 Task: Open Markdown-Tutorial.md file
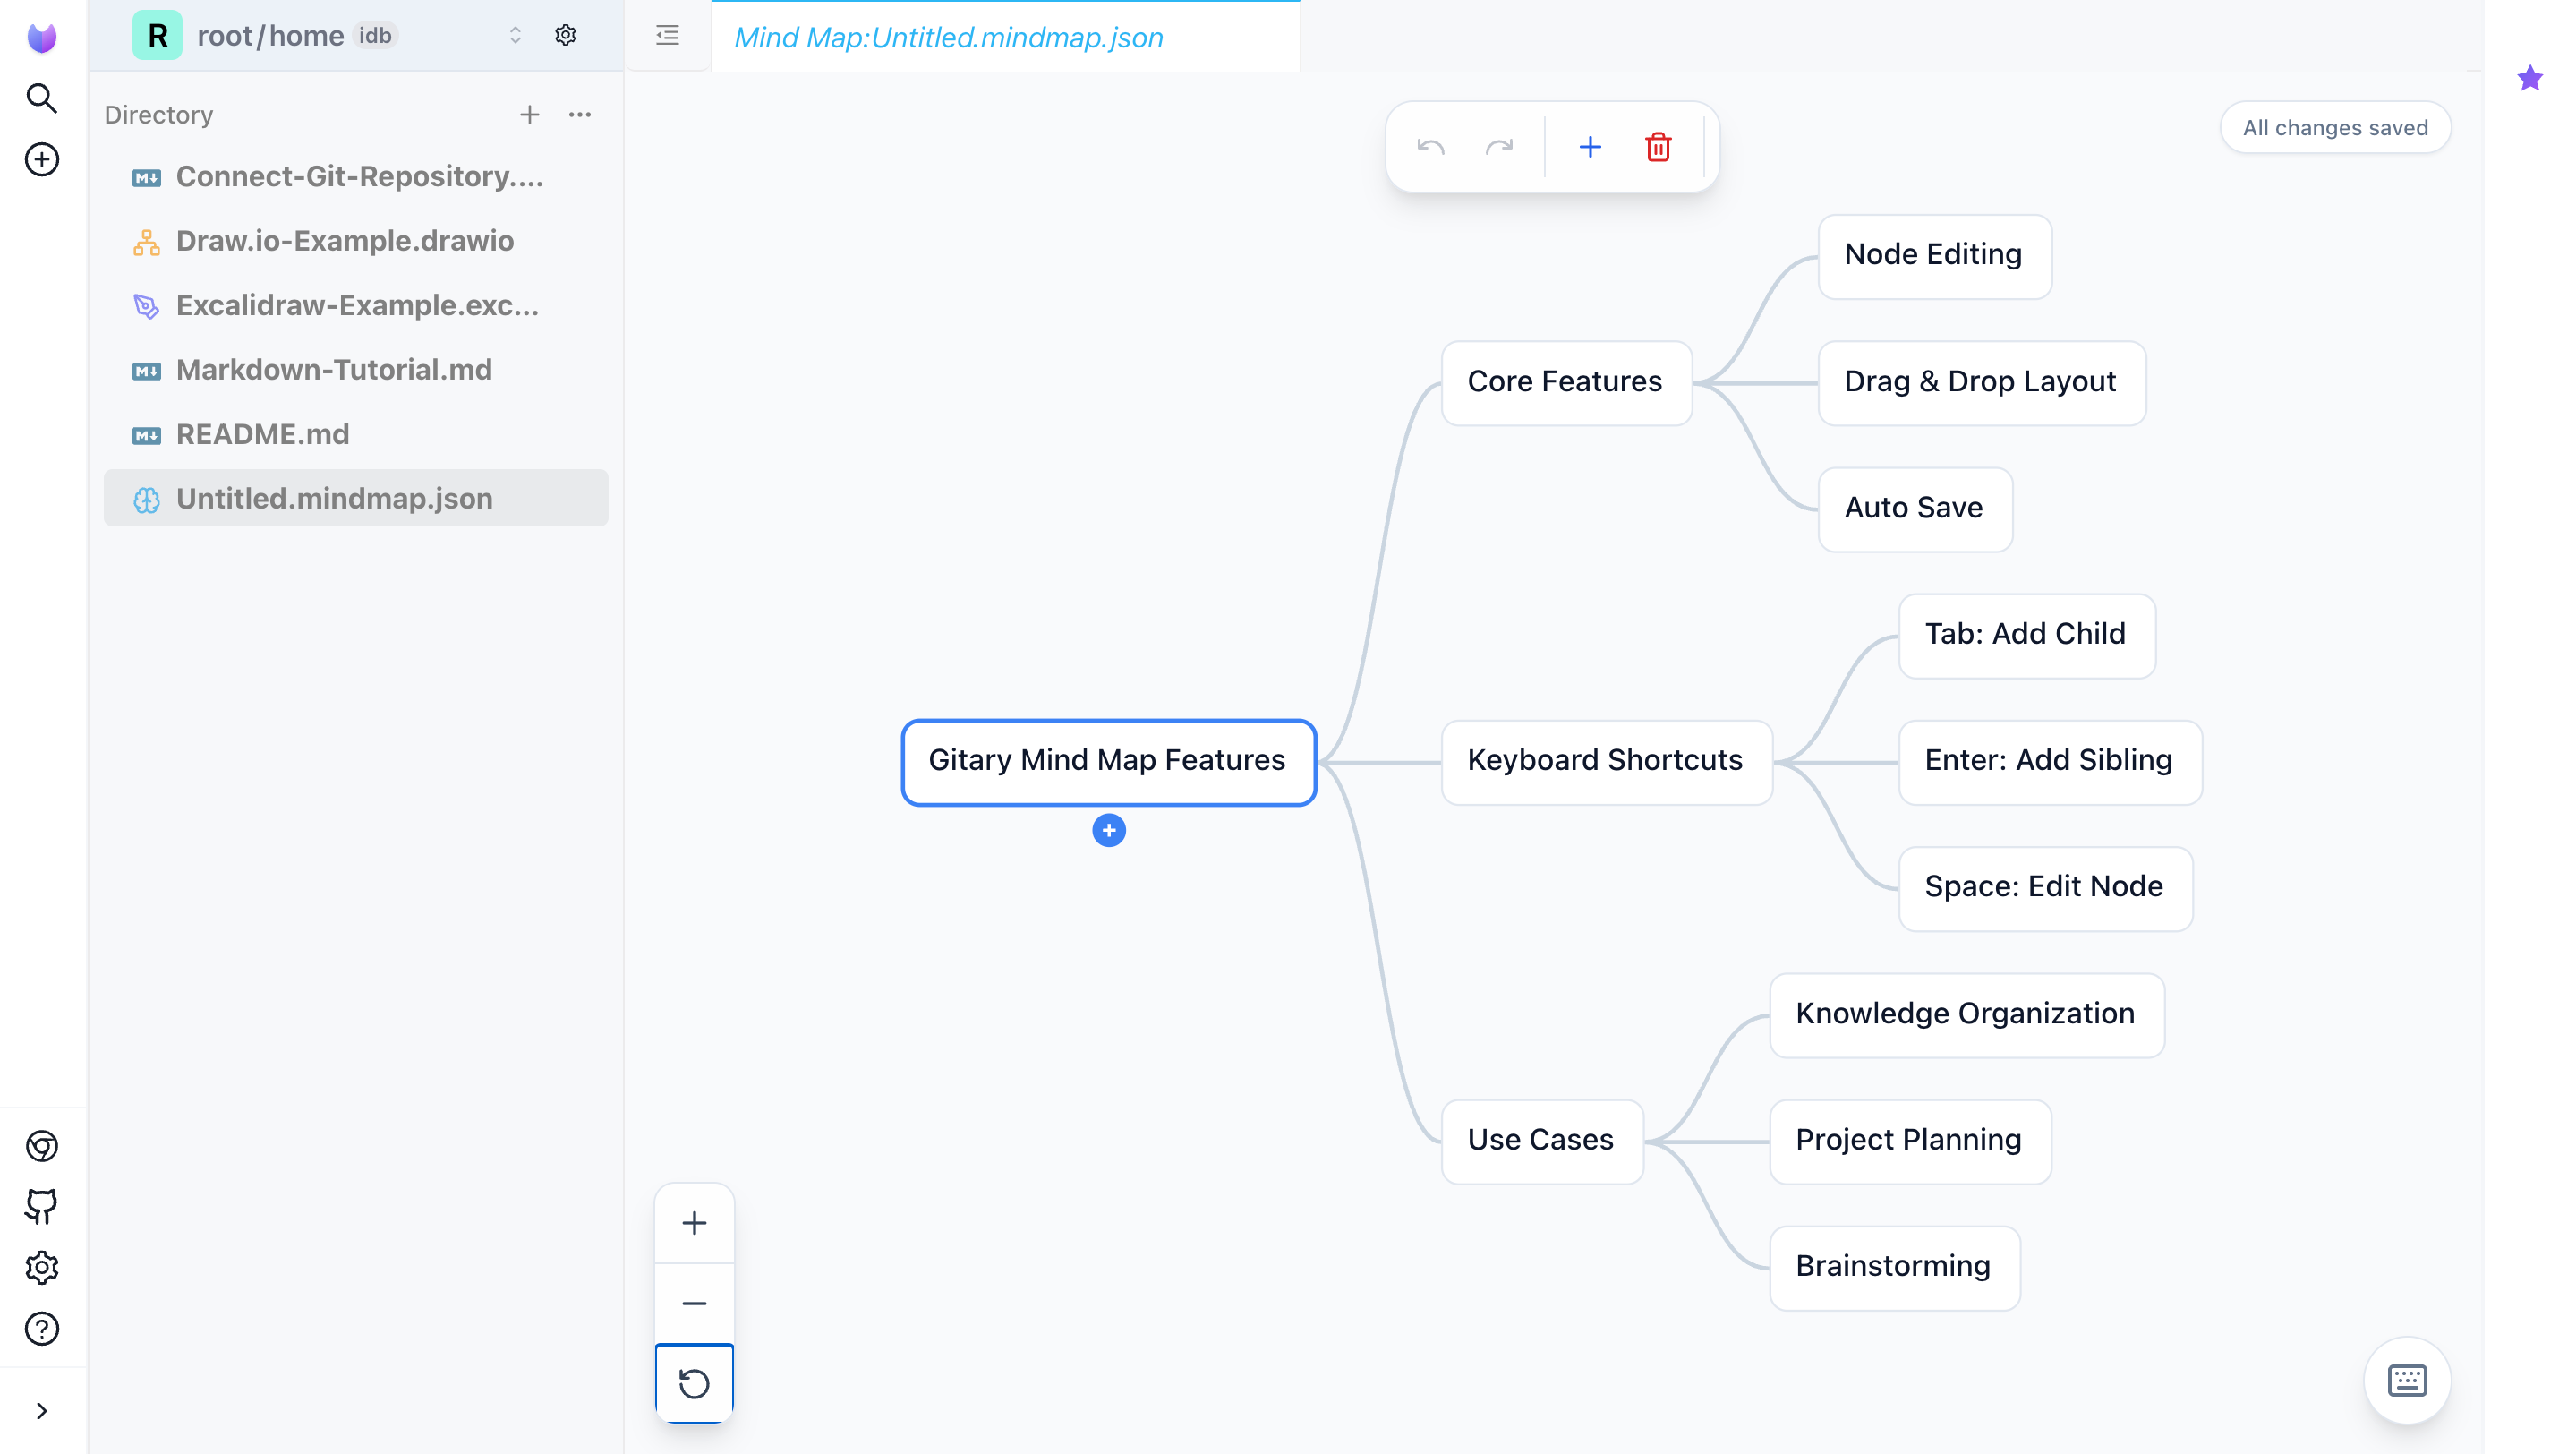[x=356, y=370]
